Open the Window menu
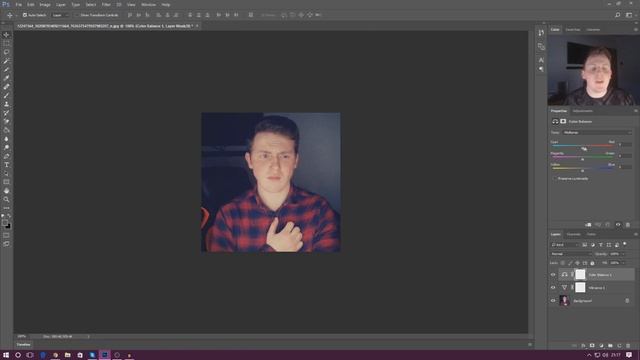Screen dimensions: 640x360 tap(148, 4)
